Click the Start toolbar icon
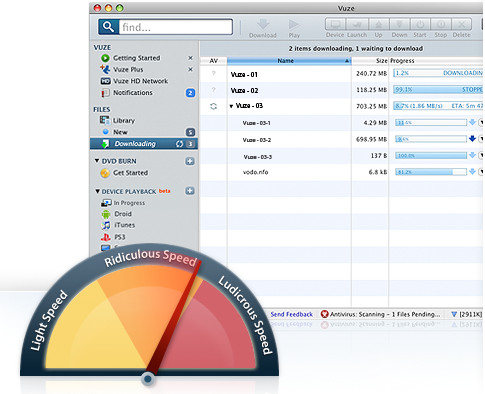The image size is (485, 394). [x=420, y=24]
